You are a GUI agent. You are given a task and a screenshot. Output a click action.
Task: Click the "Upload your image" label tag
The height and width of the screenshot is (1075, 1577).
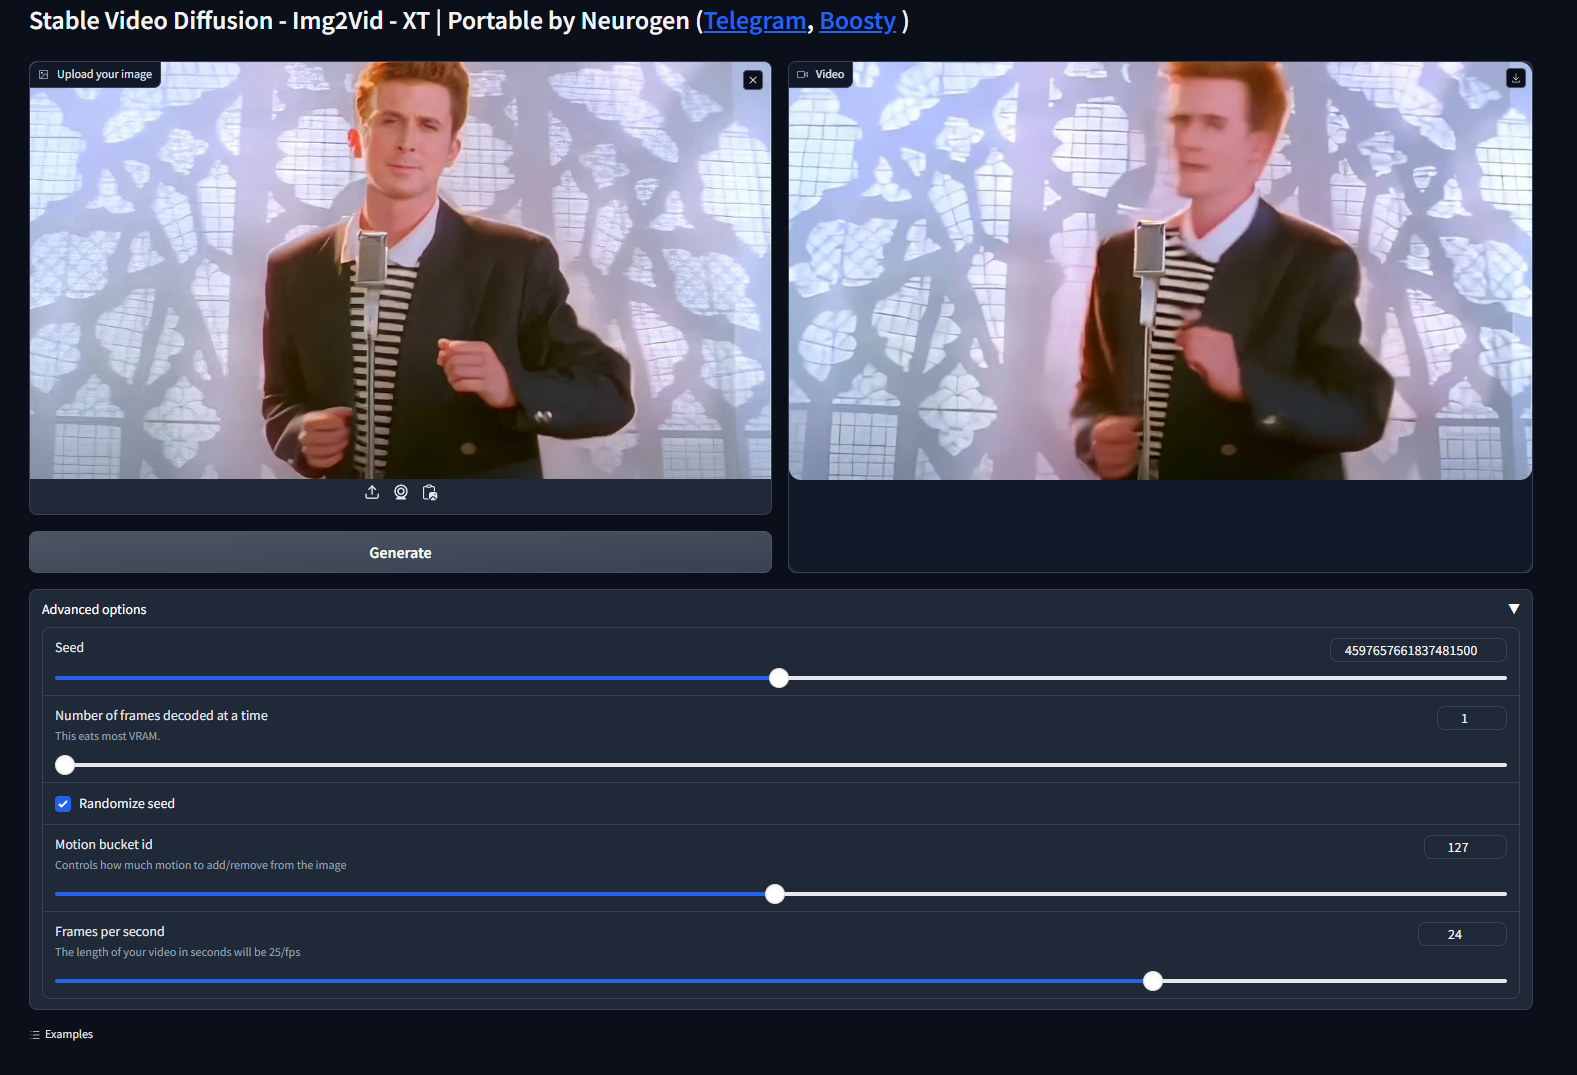[95, 74]
